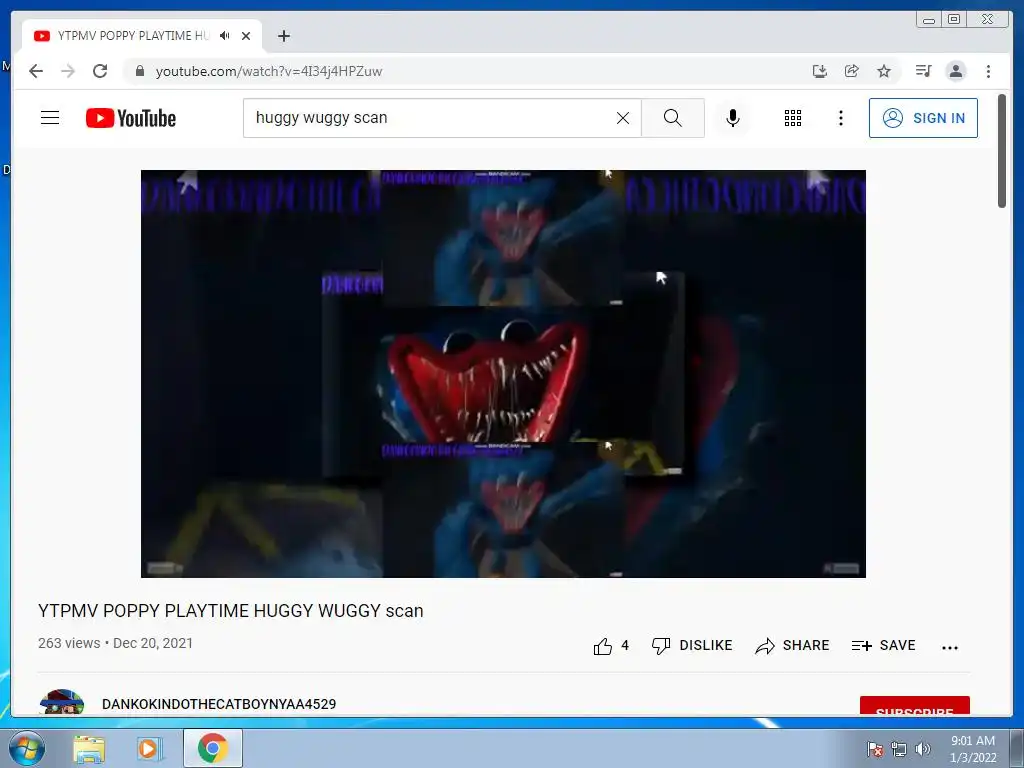Image resolution: width=1024 pixels, height=768 pixels.
Task: Clear the search text with X
Action: 623,118
